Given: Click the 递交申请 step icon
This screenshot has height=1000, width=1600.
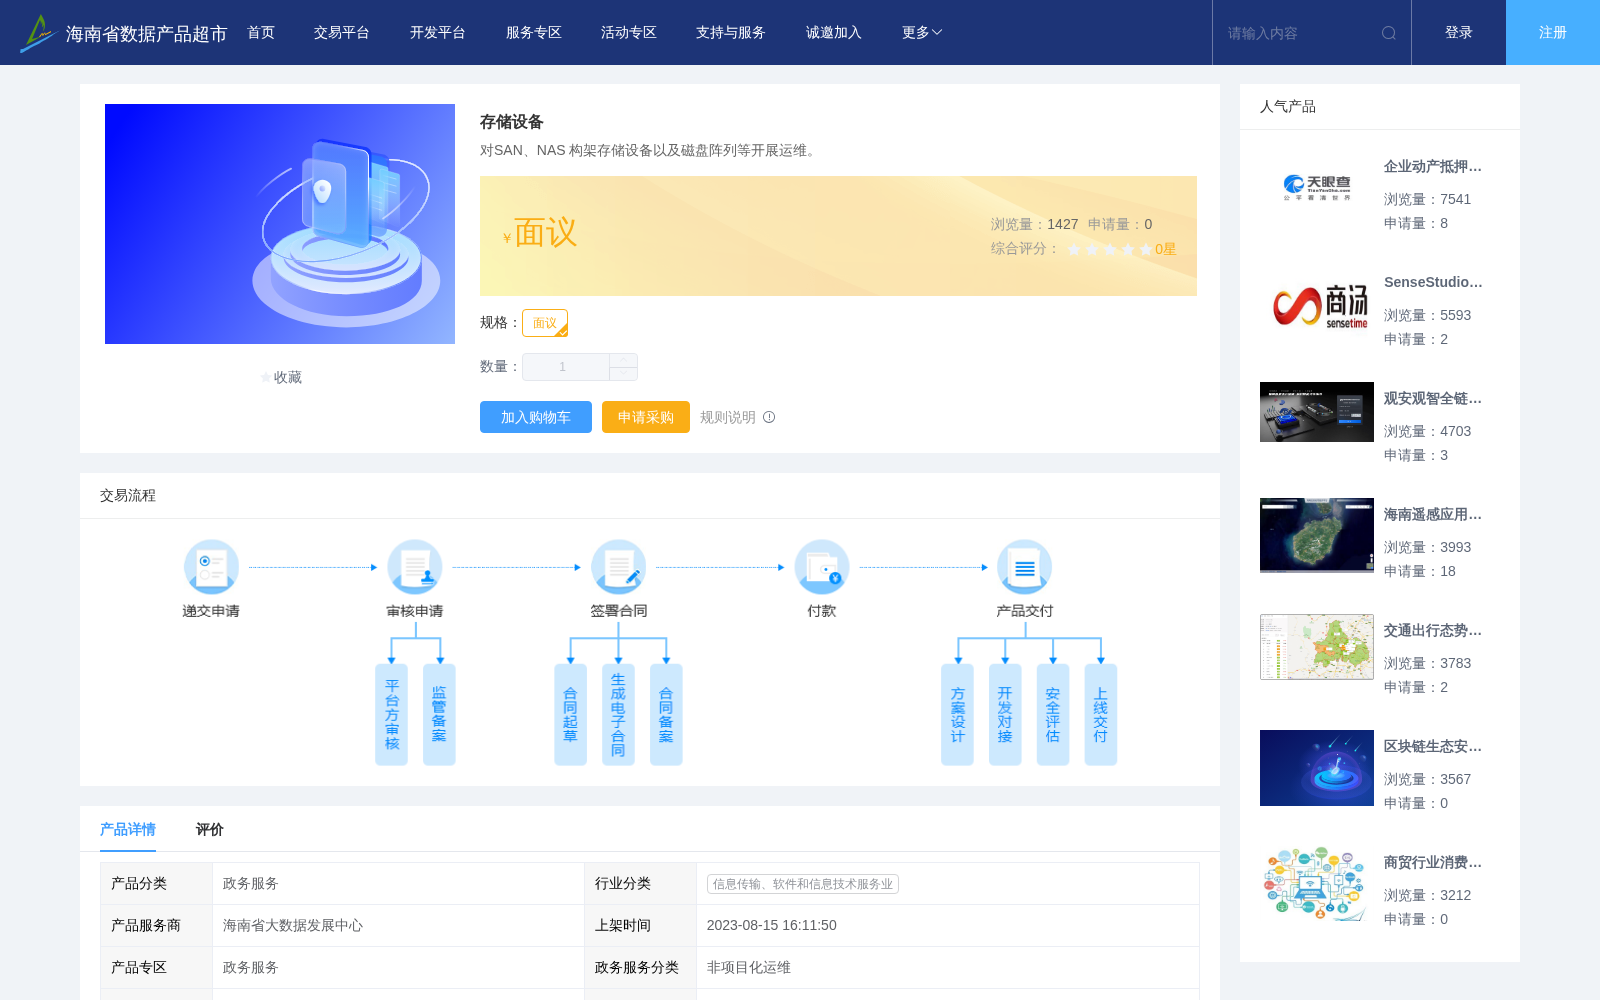Looking at the screenshot, I should click(x=211, y=567).
